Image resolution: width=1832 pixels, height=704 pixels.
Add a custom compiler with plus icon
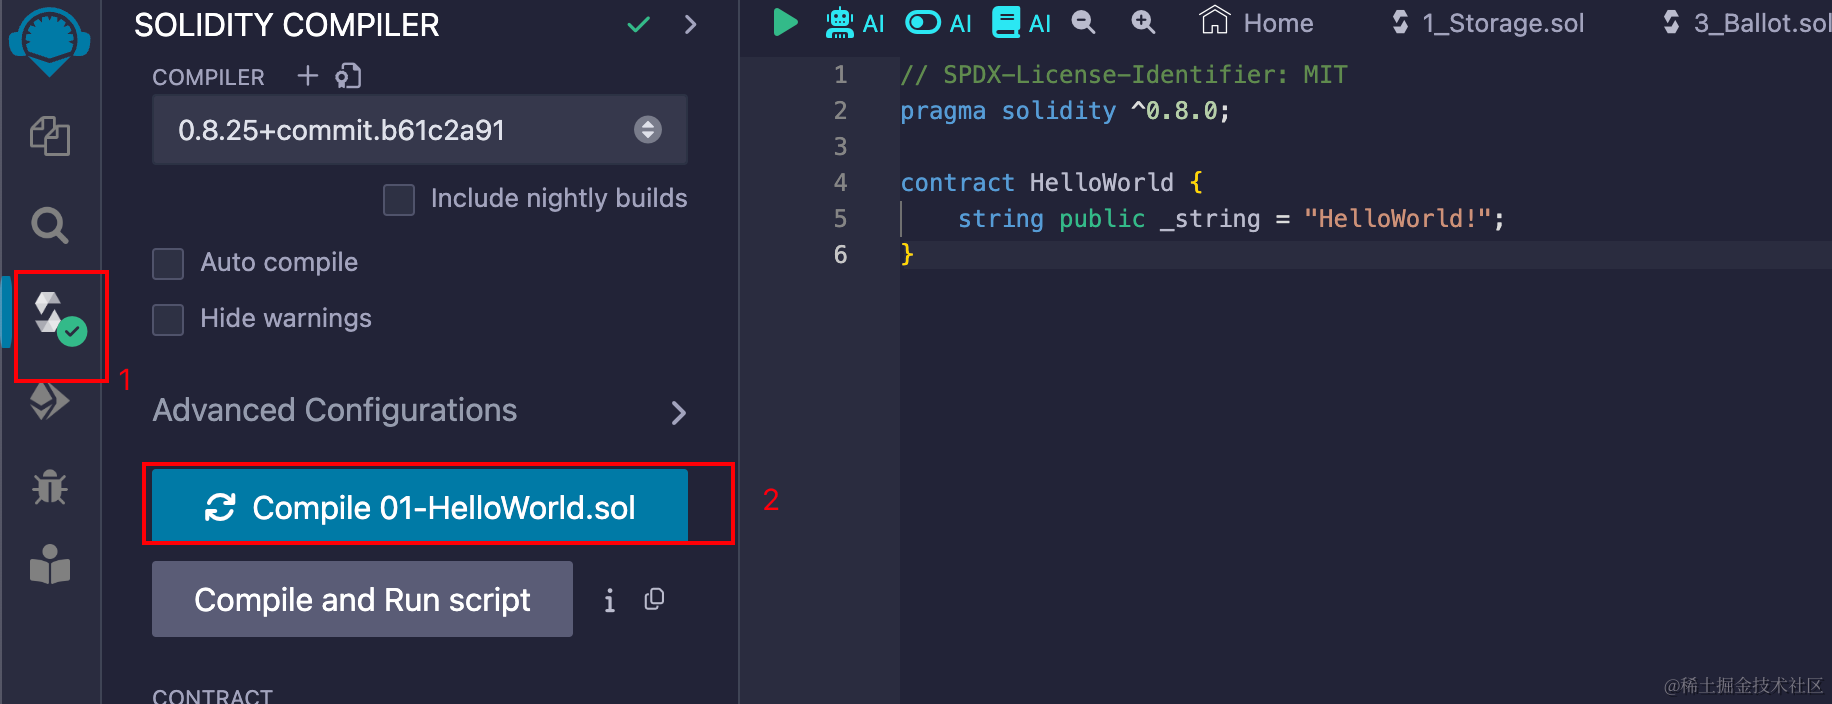pyautogui.click(x=308, y=75)
